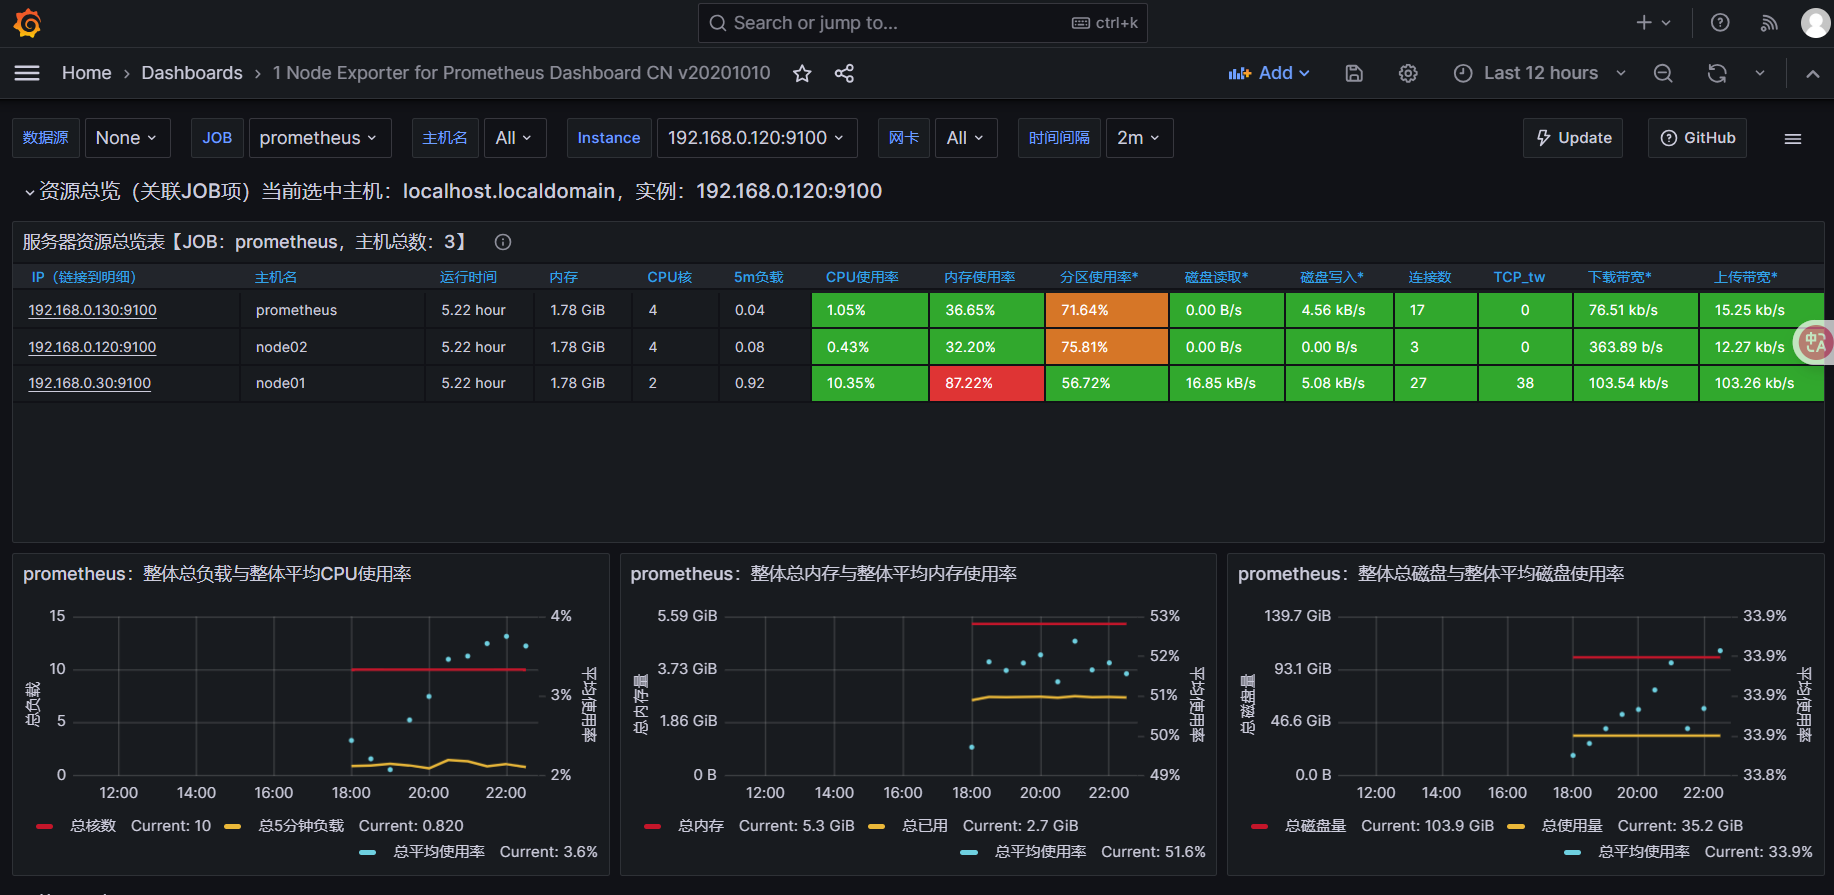1834x895 pixels.
Task: Show info tooltip for server overview table
Action: [503, 242]
